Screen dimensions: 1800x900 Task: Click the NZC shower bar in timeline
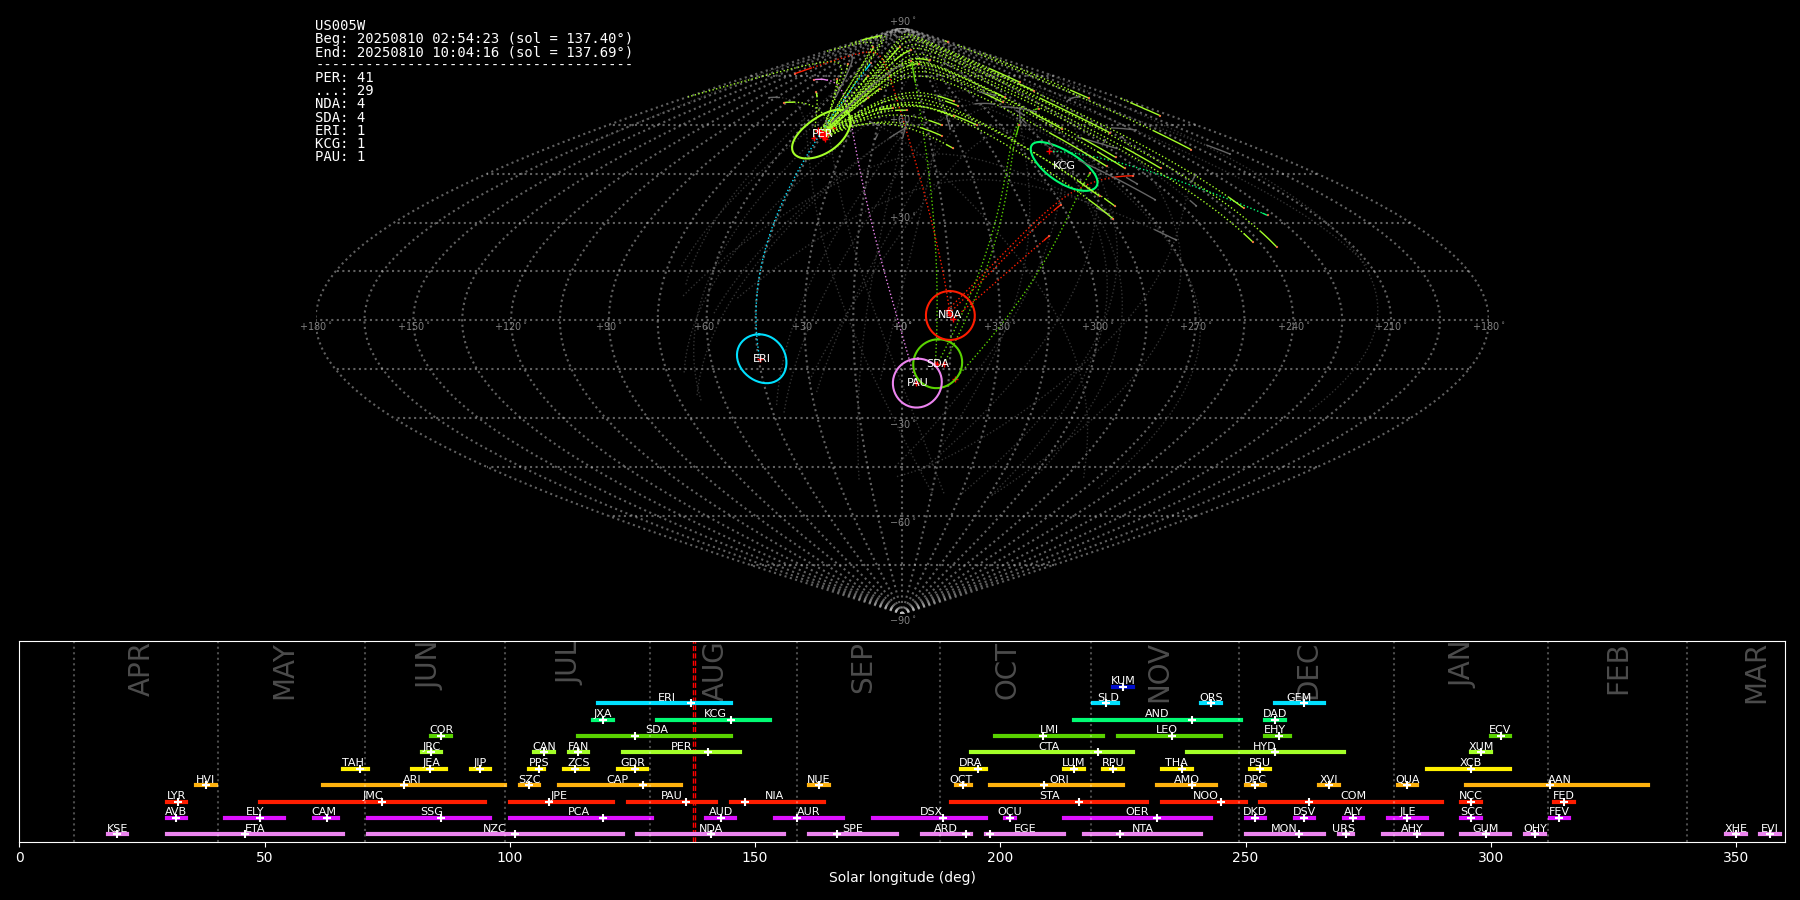tap(495, 834)
